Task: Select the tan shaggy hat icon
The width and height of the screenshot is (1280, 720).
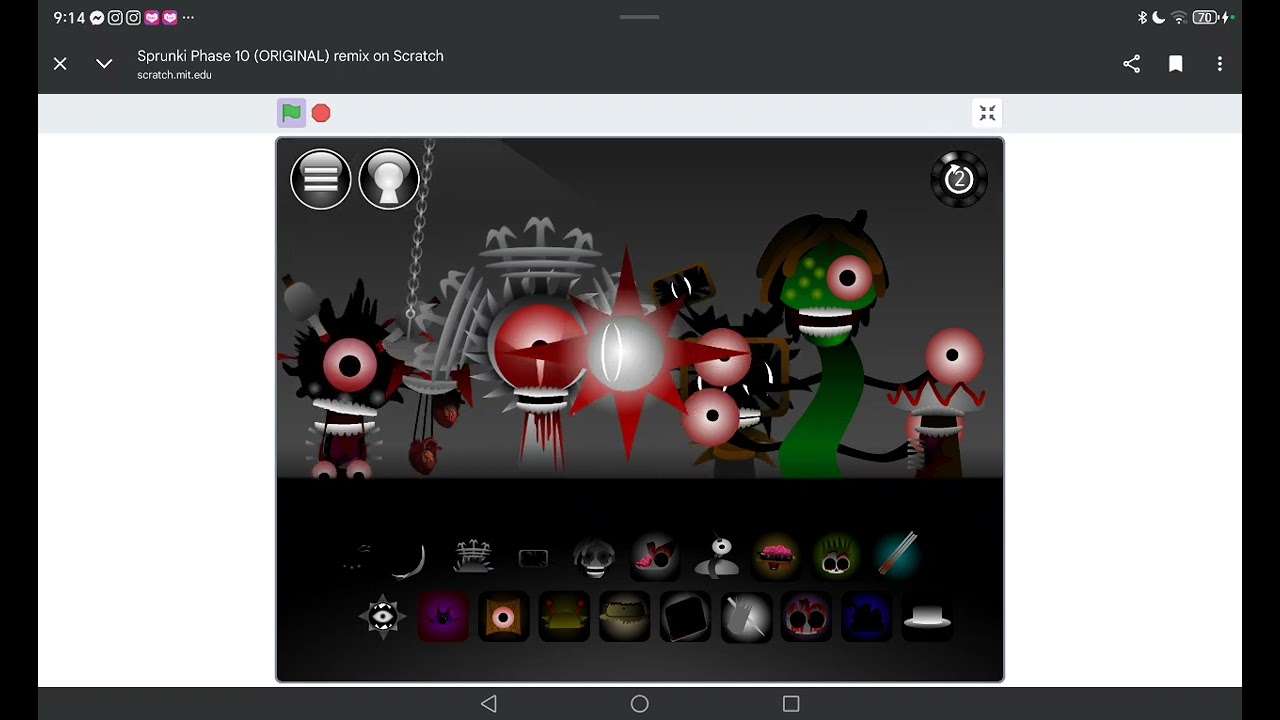Action: coord(624,617)
